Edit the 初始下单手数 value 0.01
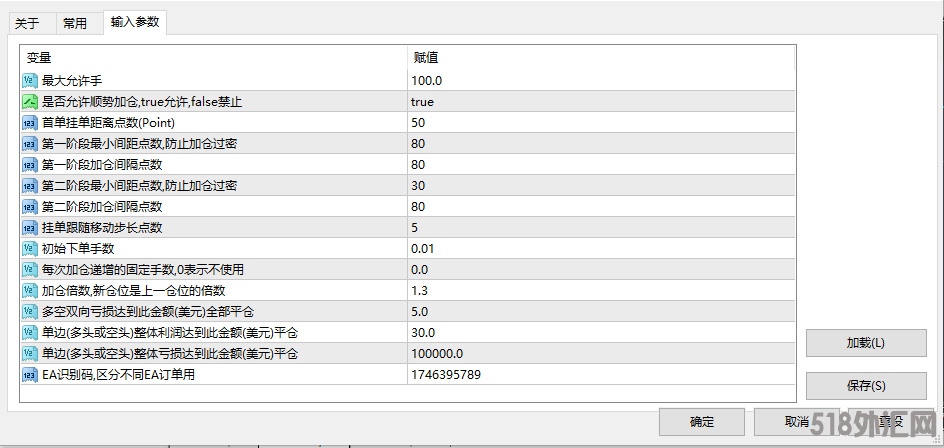 coord(601,249)
